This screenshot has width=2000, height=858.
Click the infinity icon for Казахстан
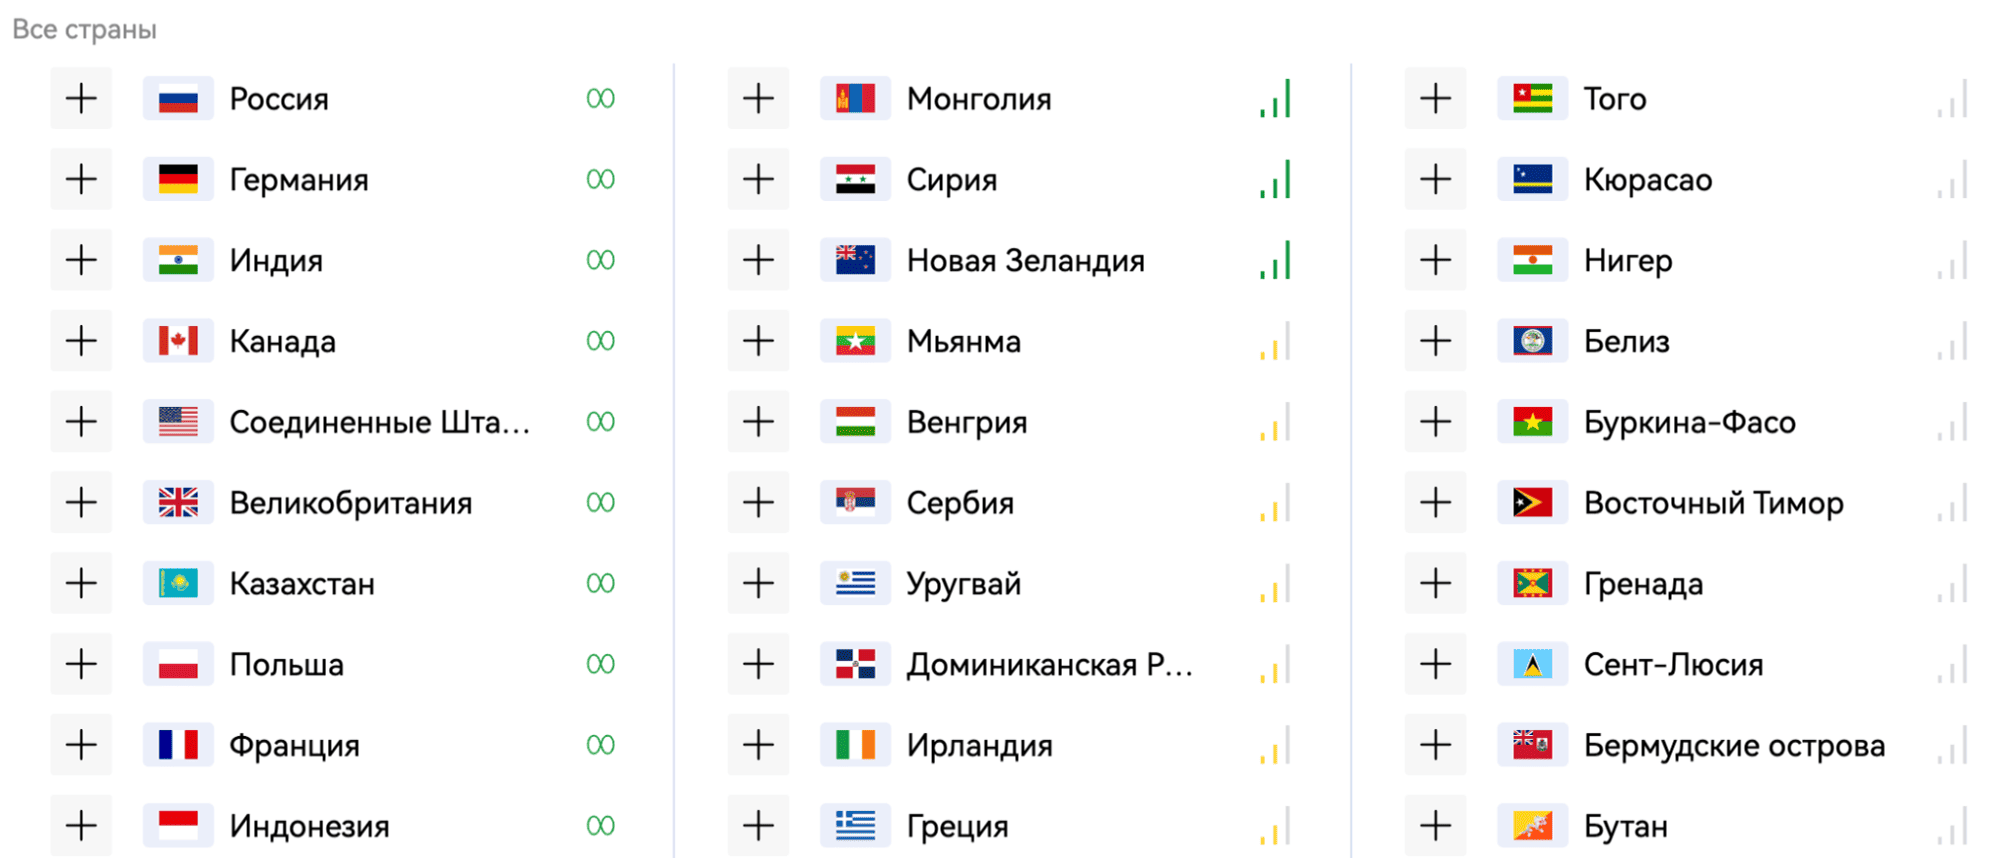(600, 583)
